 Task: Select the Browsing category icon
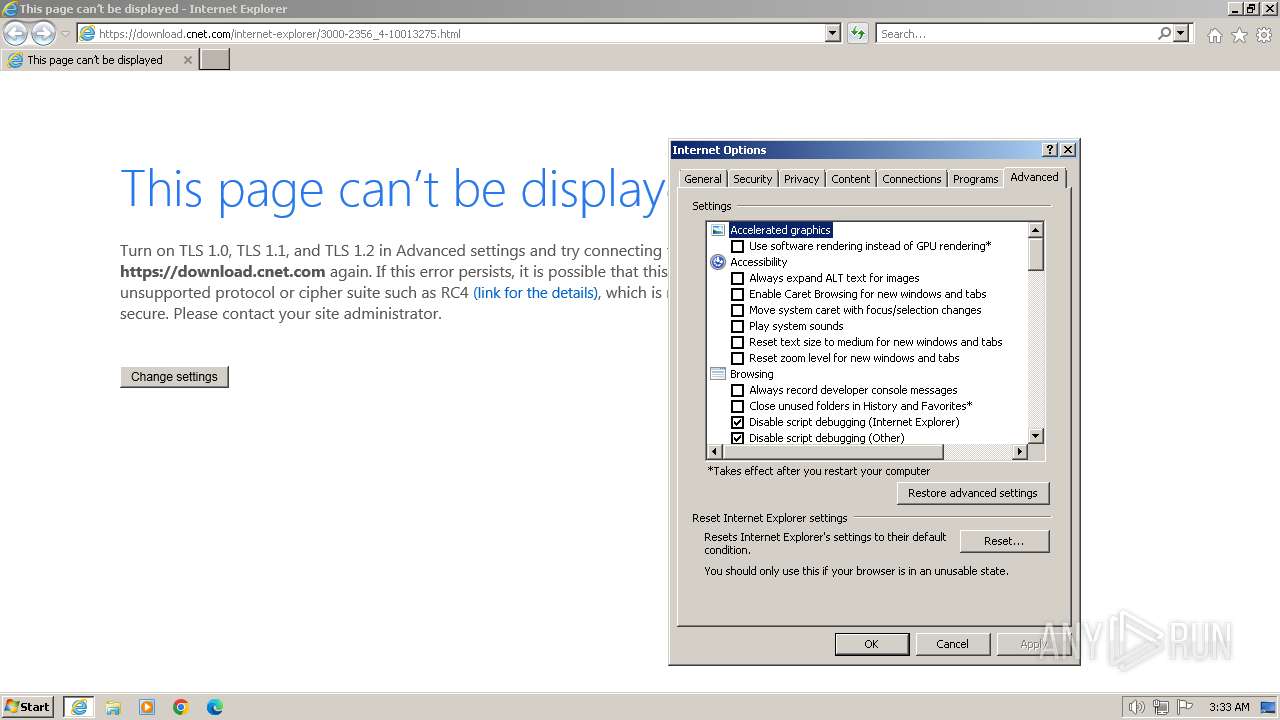click(x=717, y=374)
